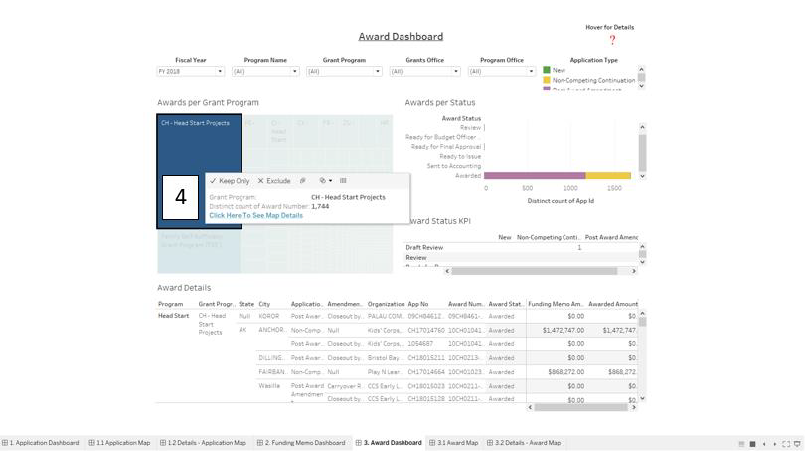Click Exclude in the tooltip

pyautogui.click(x=273, y=181)
